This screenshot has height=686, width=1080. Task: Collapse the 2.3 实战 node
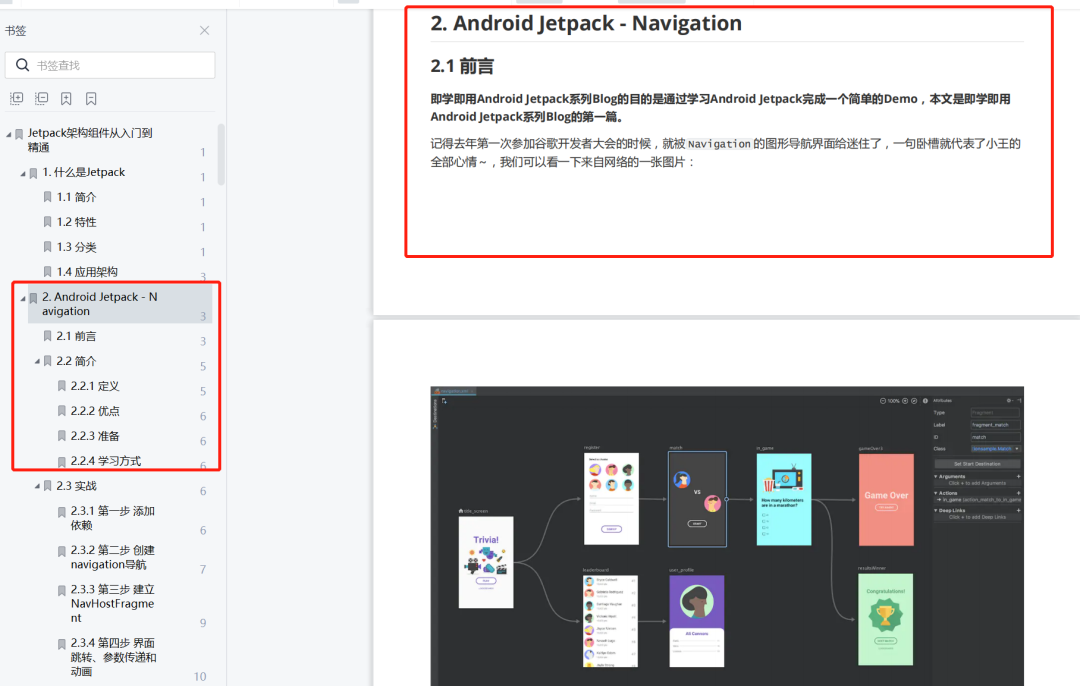37,486
